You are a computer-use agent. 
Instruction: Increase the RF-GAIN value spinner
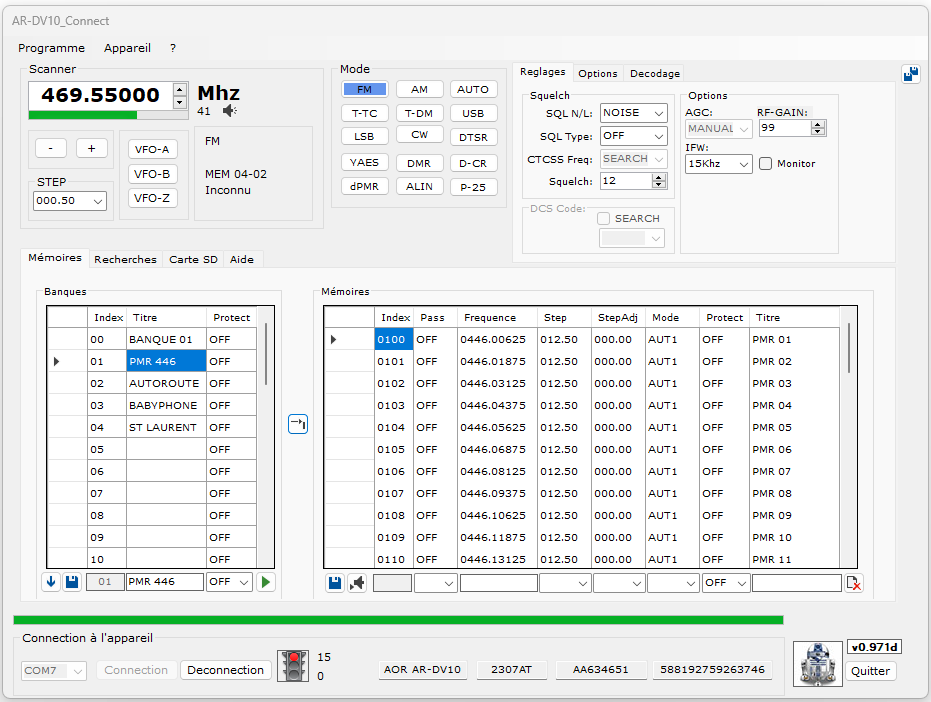tap(818, 124)
